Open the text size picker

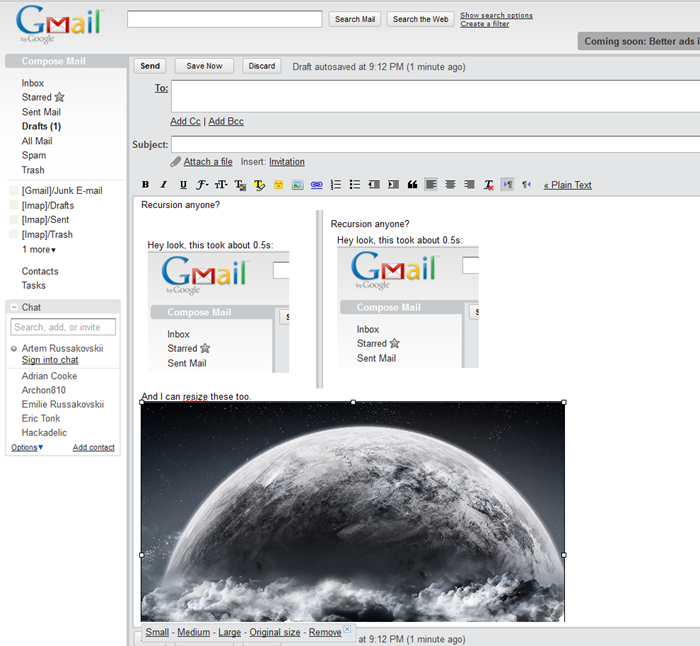[x=221, y=185]
